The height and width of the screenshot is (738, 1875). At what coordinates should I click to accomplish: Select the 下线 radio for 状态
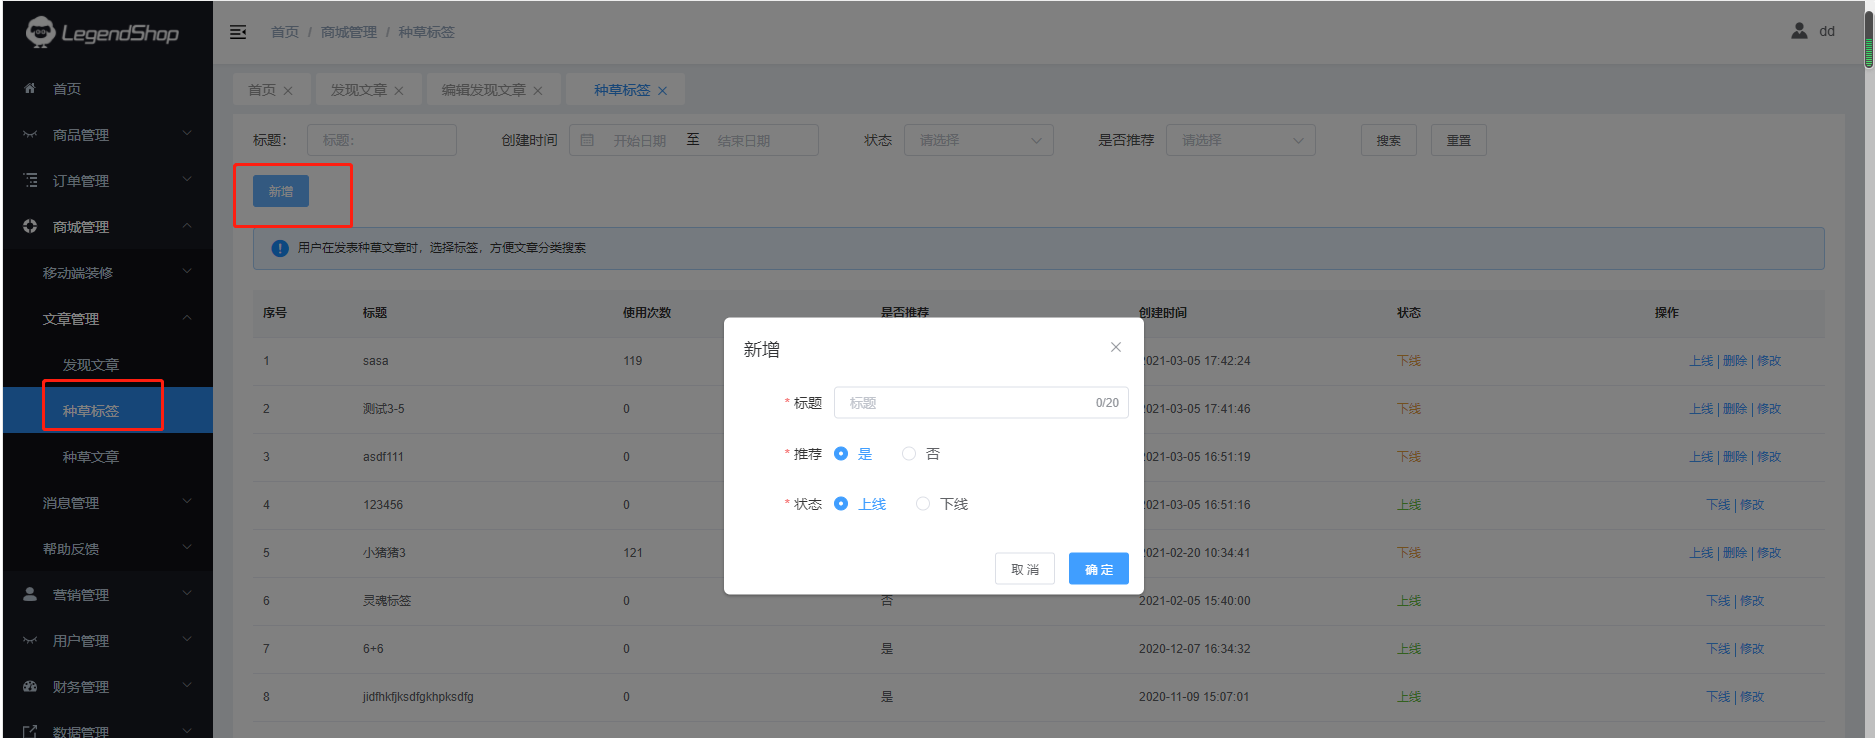[x=923, y=504]
